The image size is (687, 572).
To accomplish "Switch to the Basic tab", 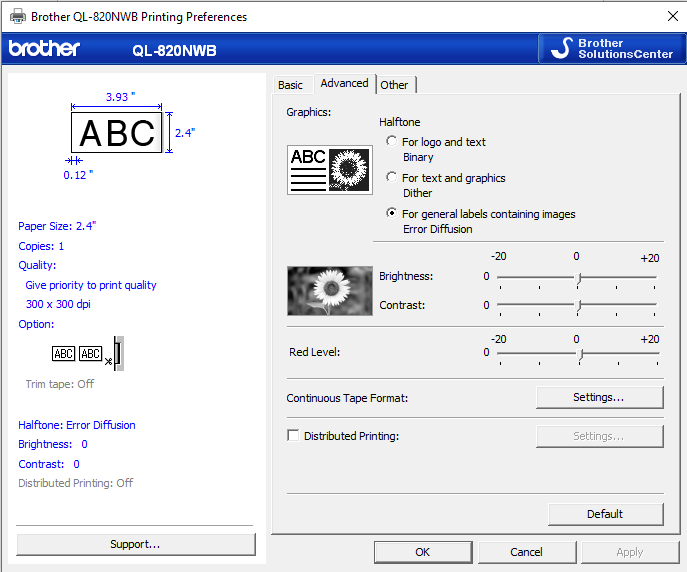I will coord(290,85).
